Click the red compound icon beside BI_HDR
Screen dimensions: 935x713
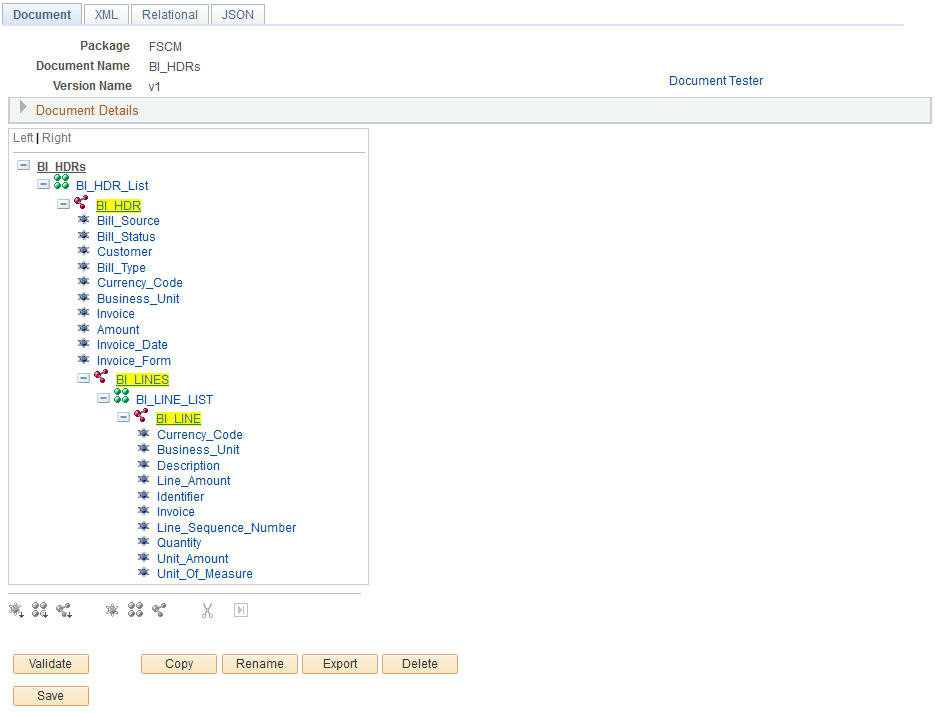pos(81,201)
